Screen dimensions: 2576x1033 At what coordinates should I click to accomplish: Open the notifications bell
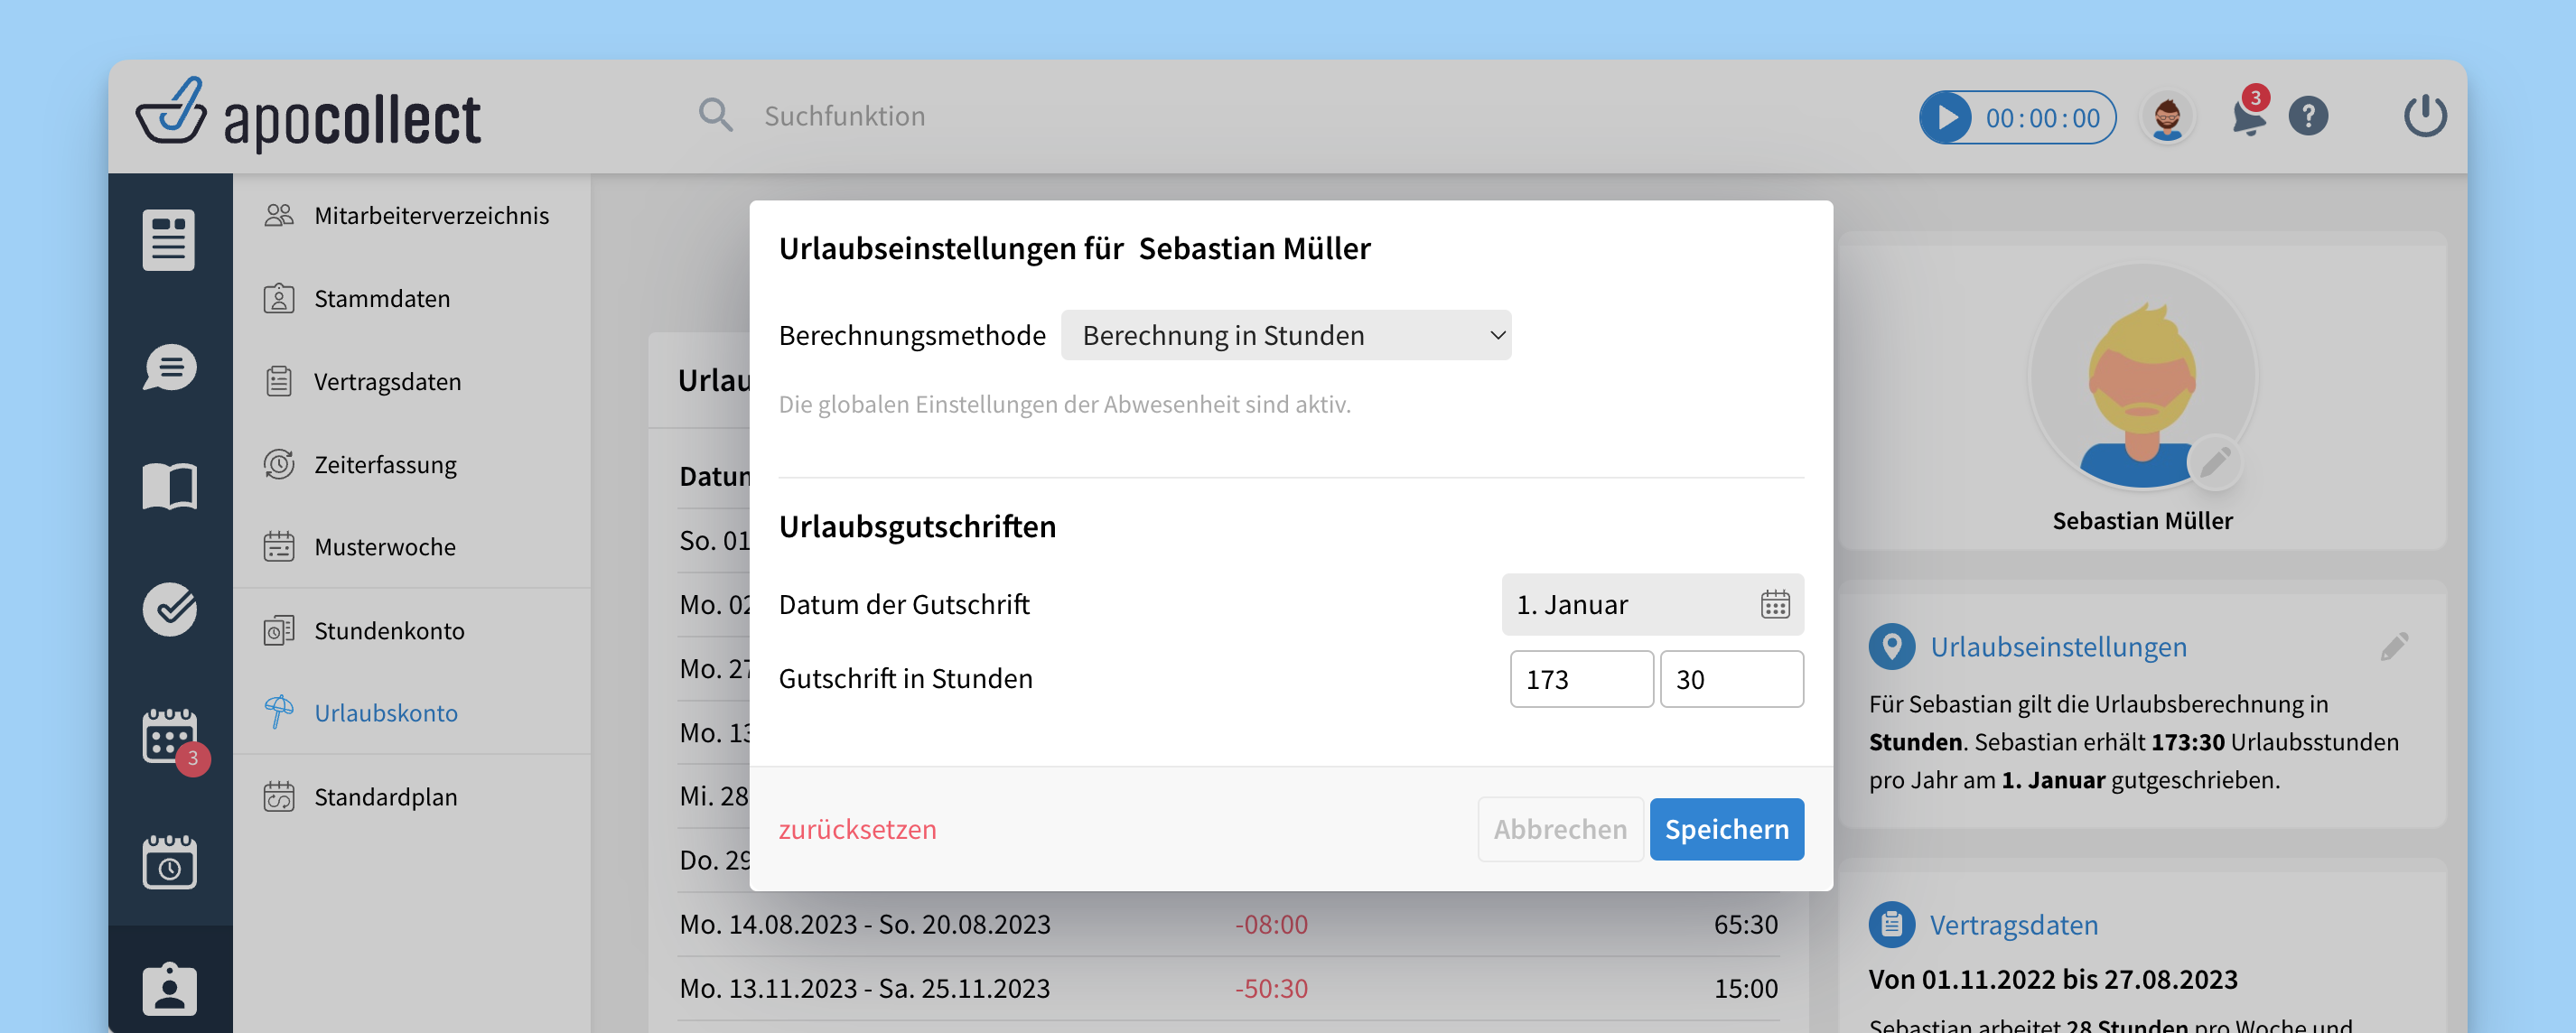point(2247,118)
